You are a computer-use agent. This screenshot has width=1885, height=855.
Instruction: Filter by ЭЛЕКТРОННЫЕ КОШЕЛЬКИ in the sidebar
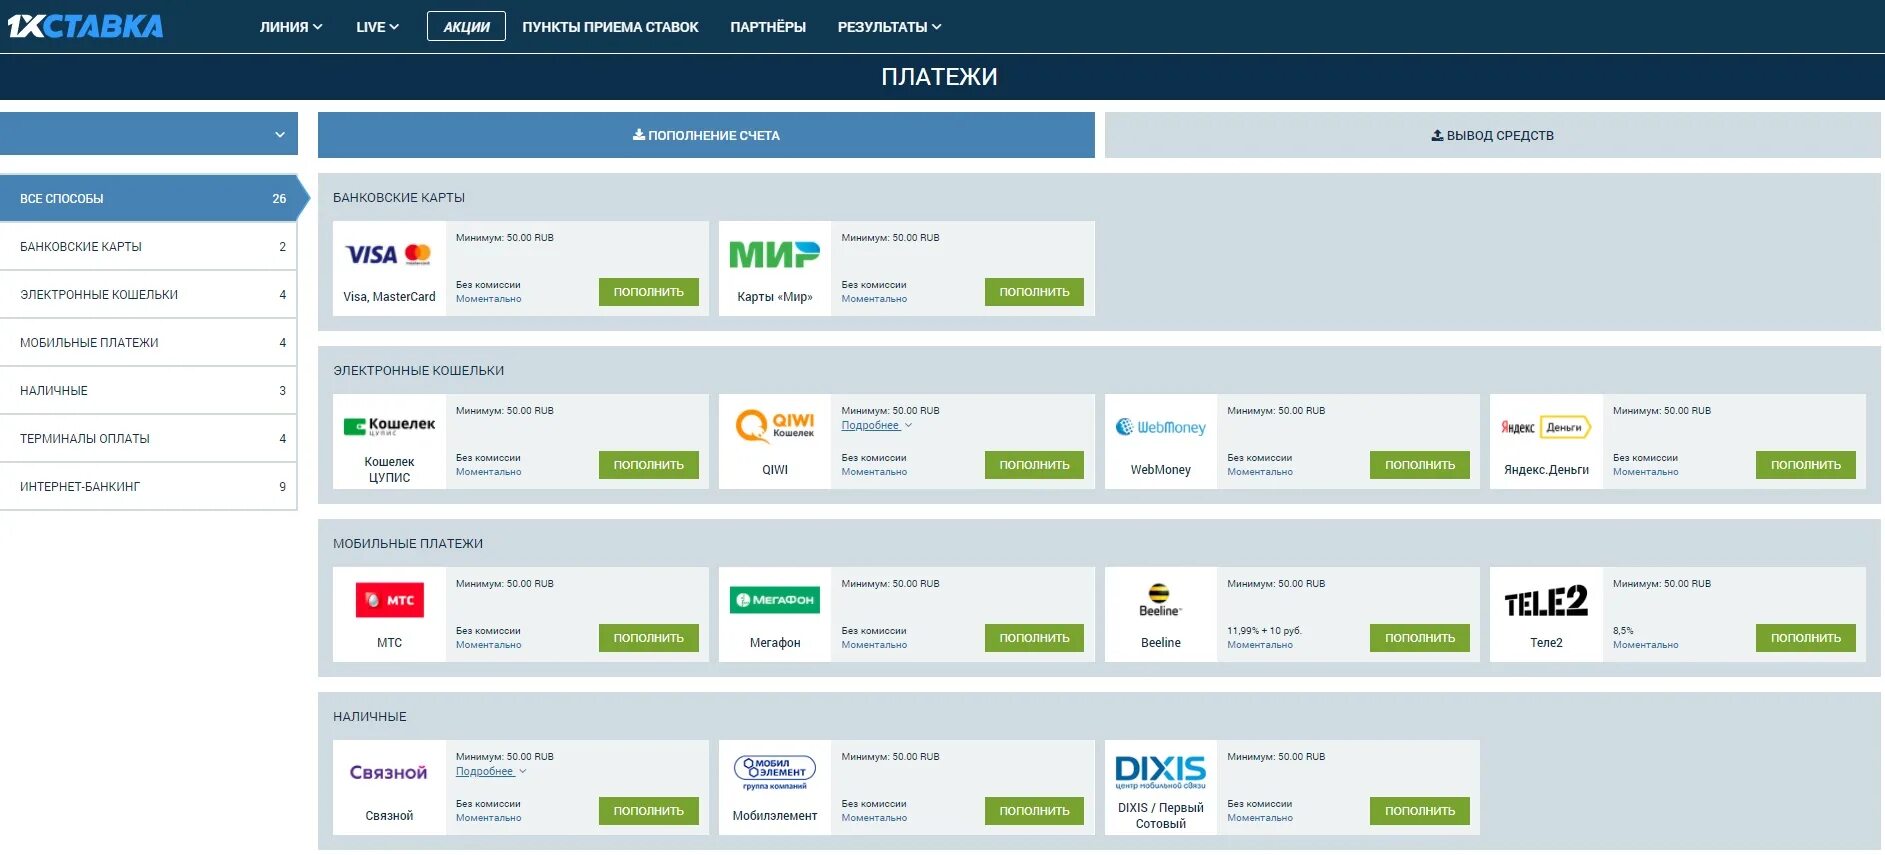click(x=149, y=294)
